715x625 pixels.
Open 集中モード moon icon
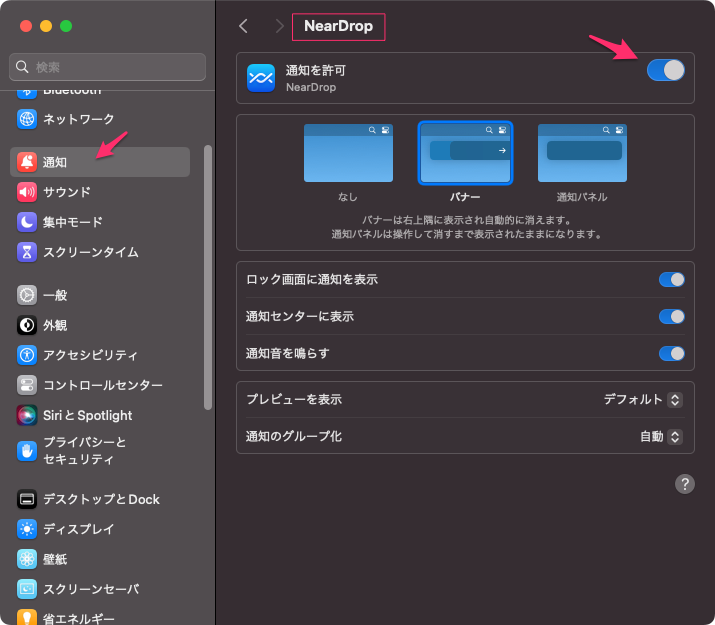pyautogui.click(x=27, y=222)
